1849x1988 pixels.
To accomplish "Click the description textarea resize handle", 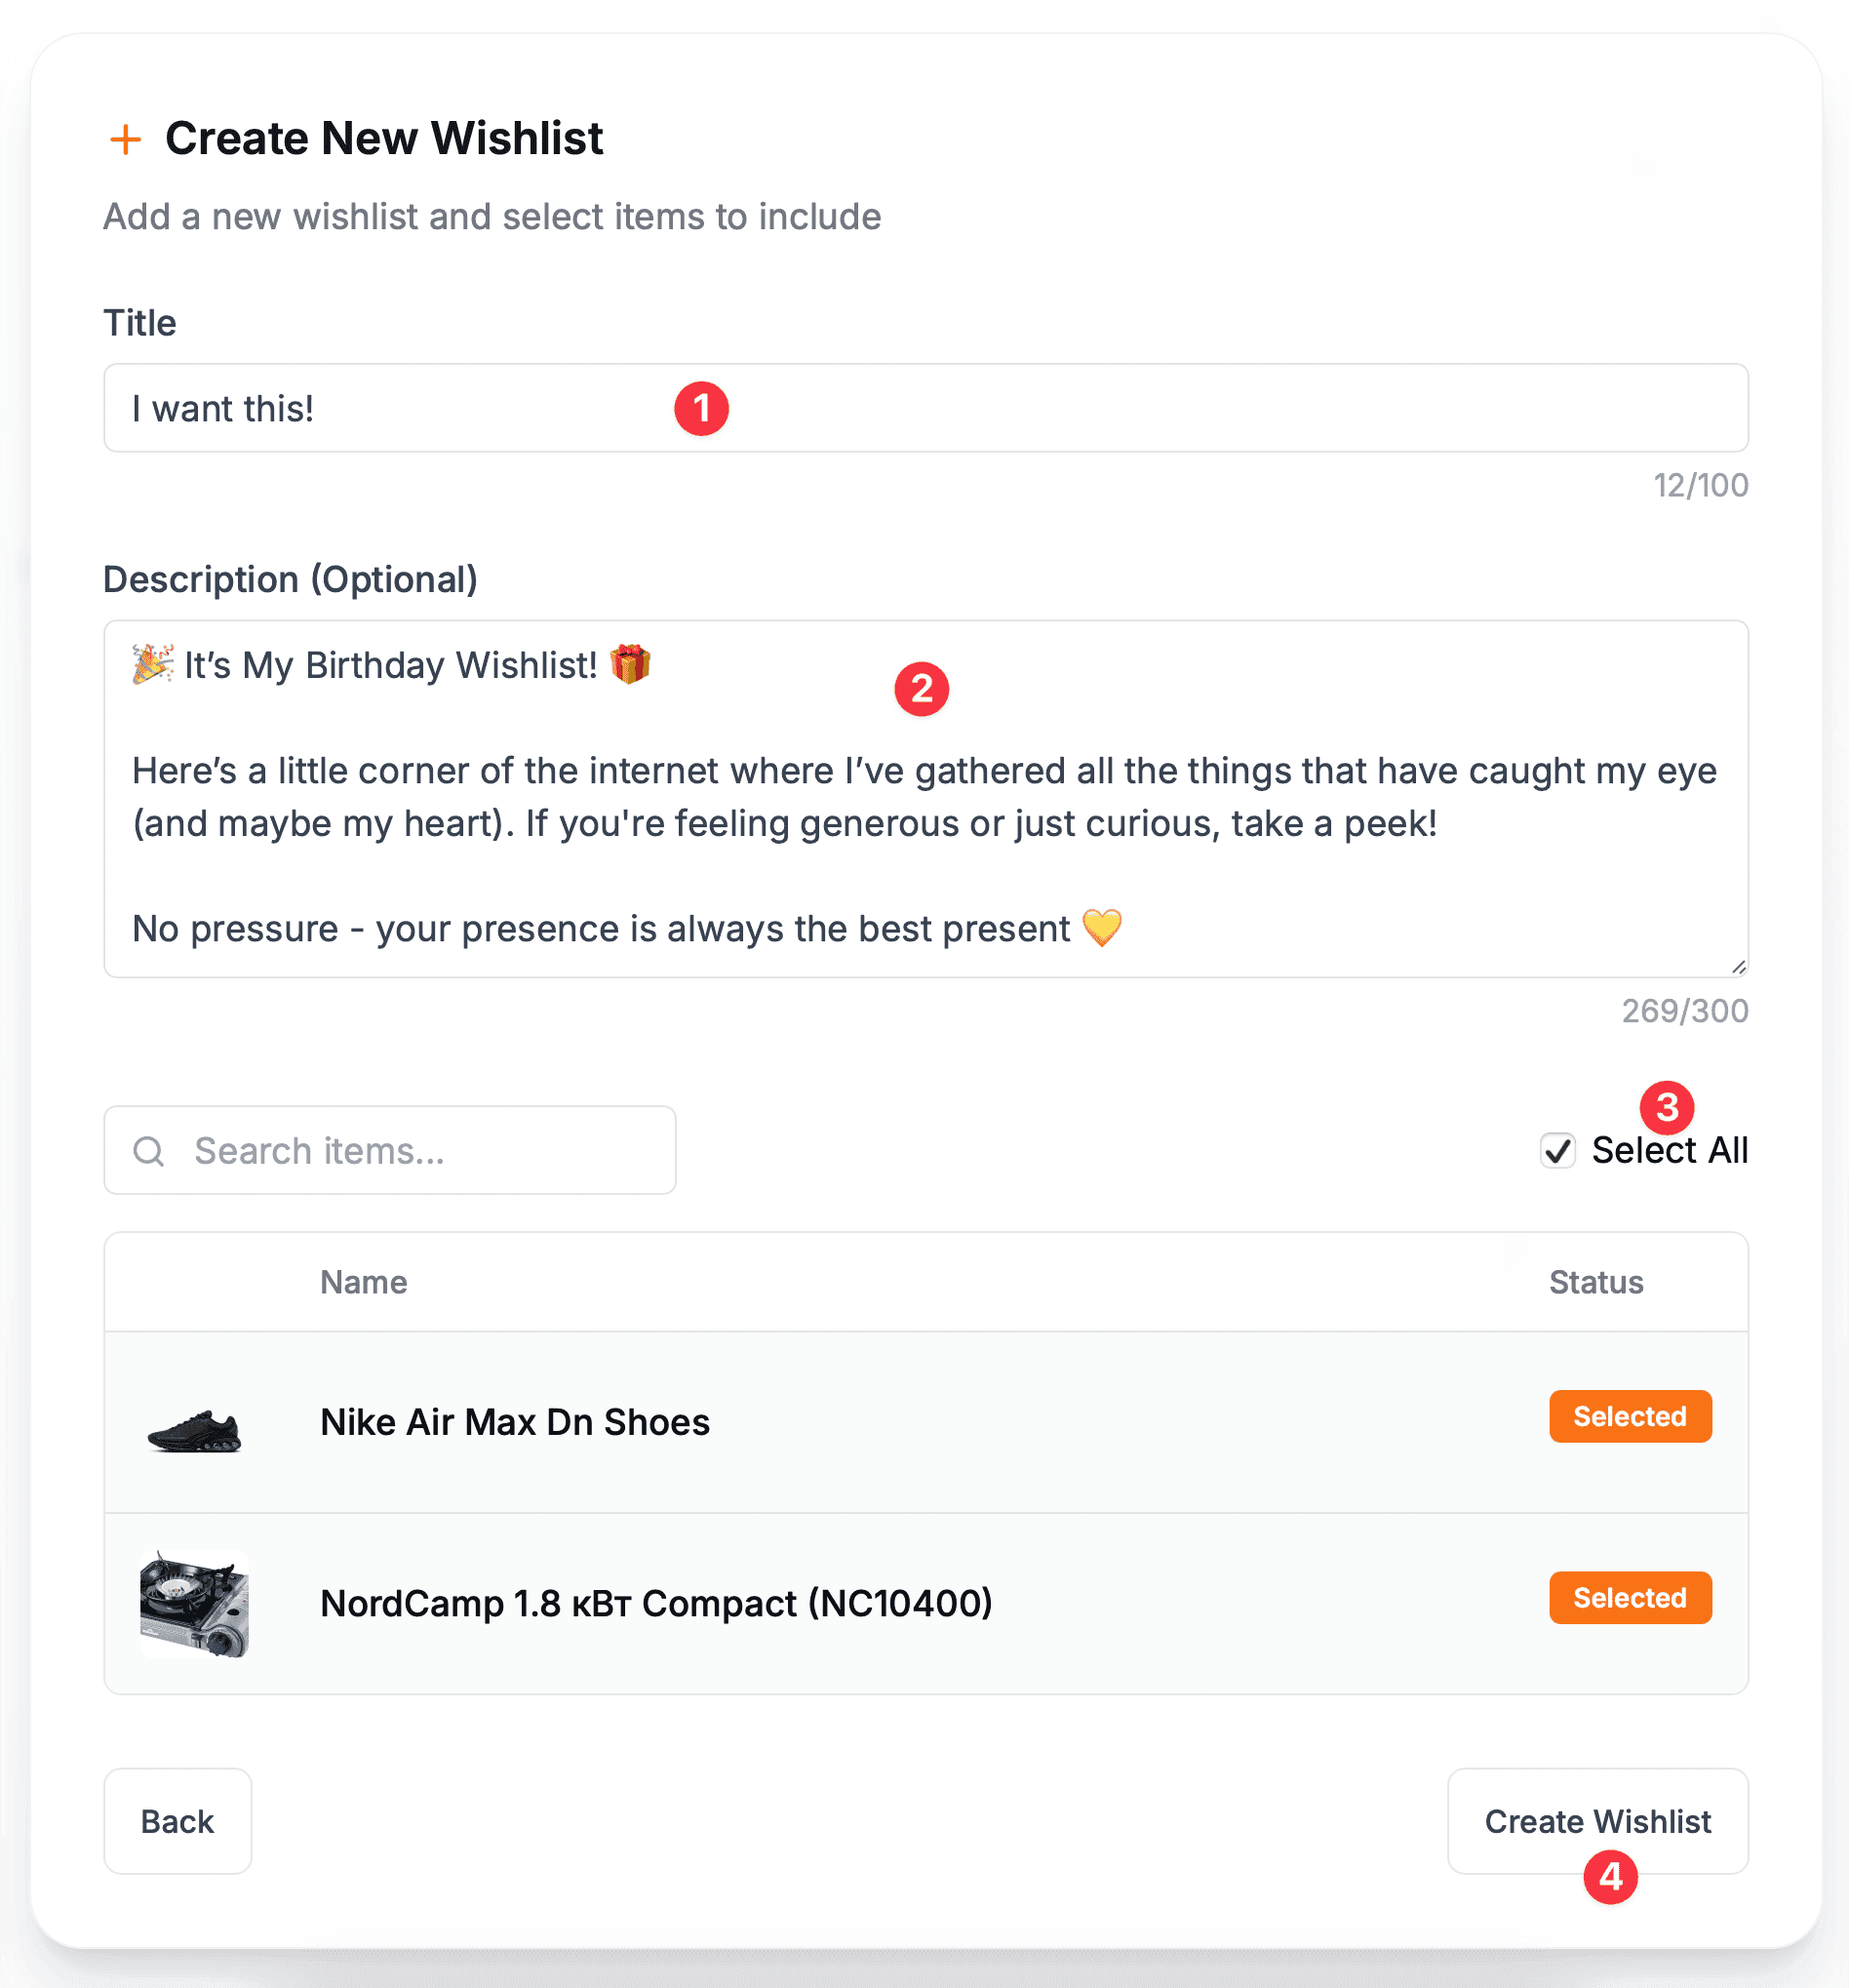I will [x=1738, y=967].
